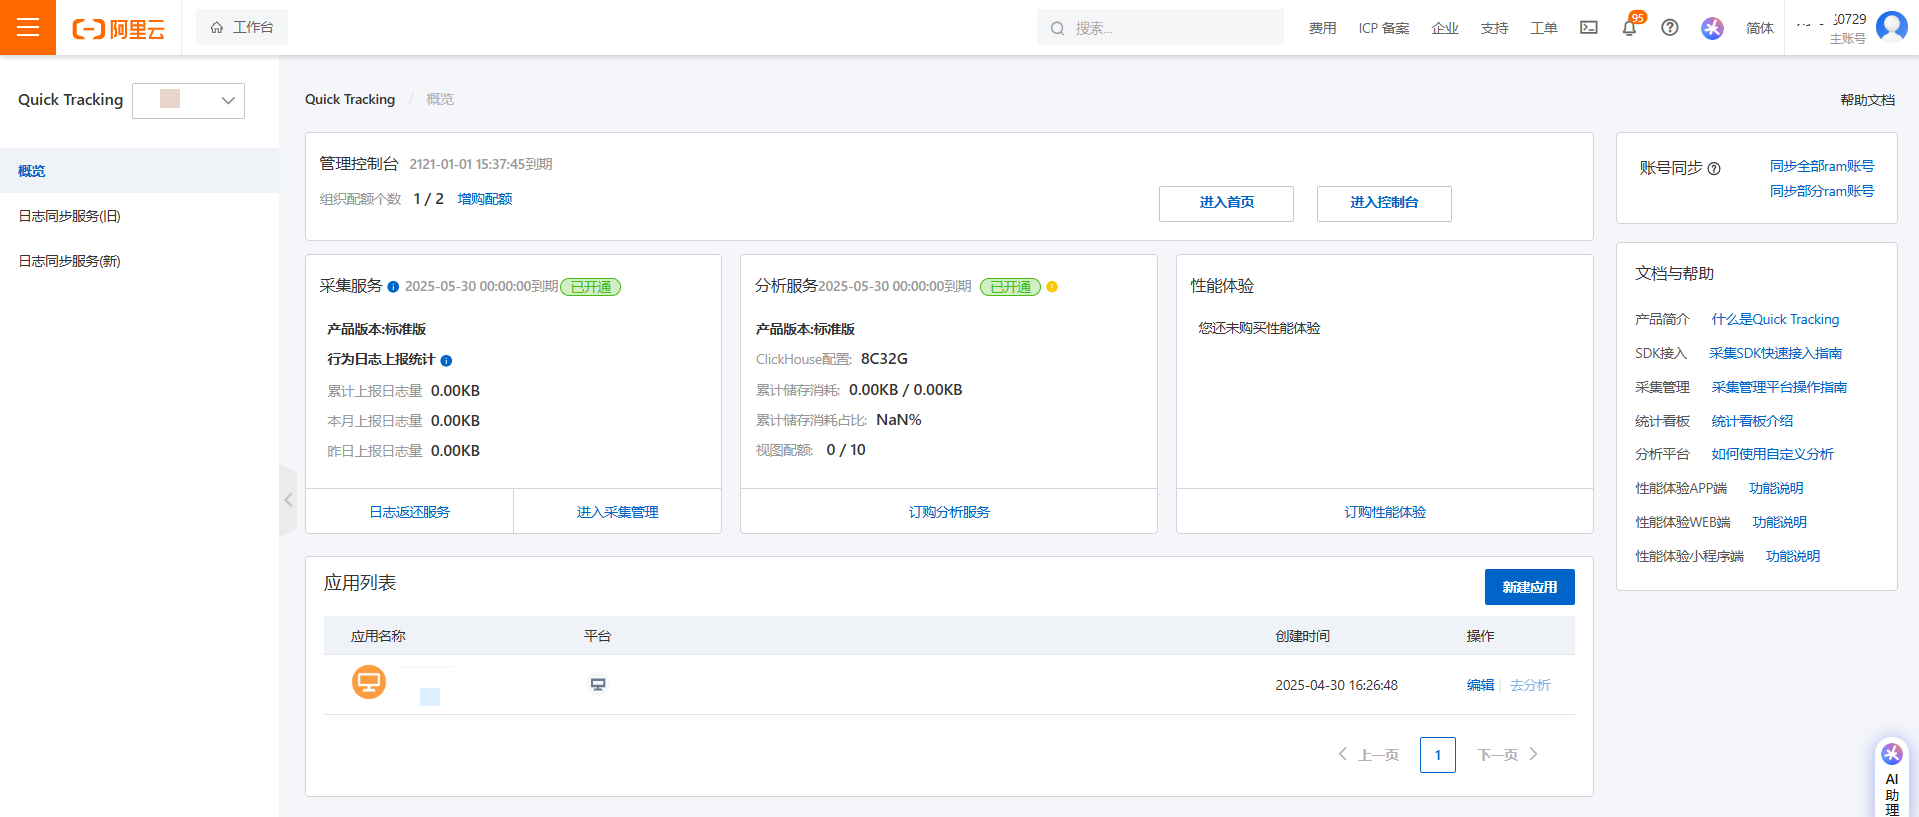Click the help icon next to 账号同步

point(1714,169)
